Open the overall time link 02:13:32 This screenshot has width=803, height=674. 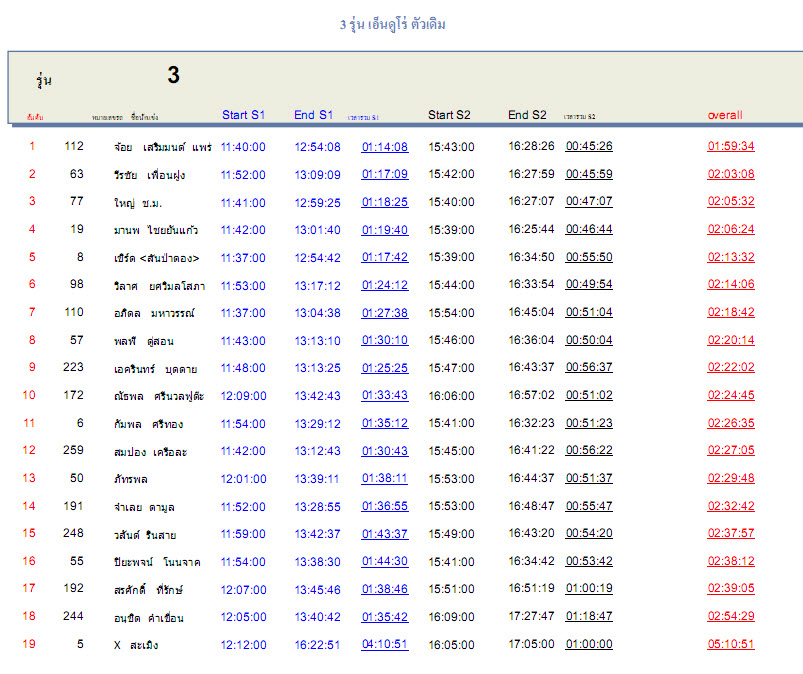pyautogui.click(x=730, y=257)
